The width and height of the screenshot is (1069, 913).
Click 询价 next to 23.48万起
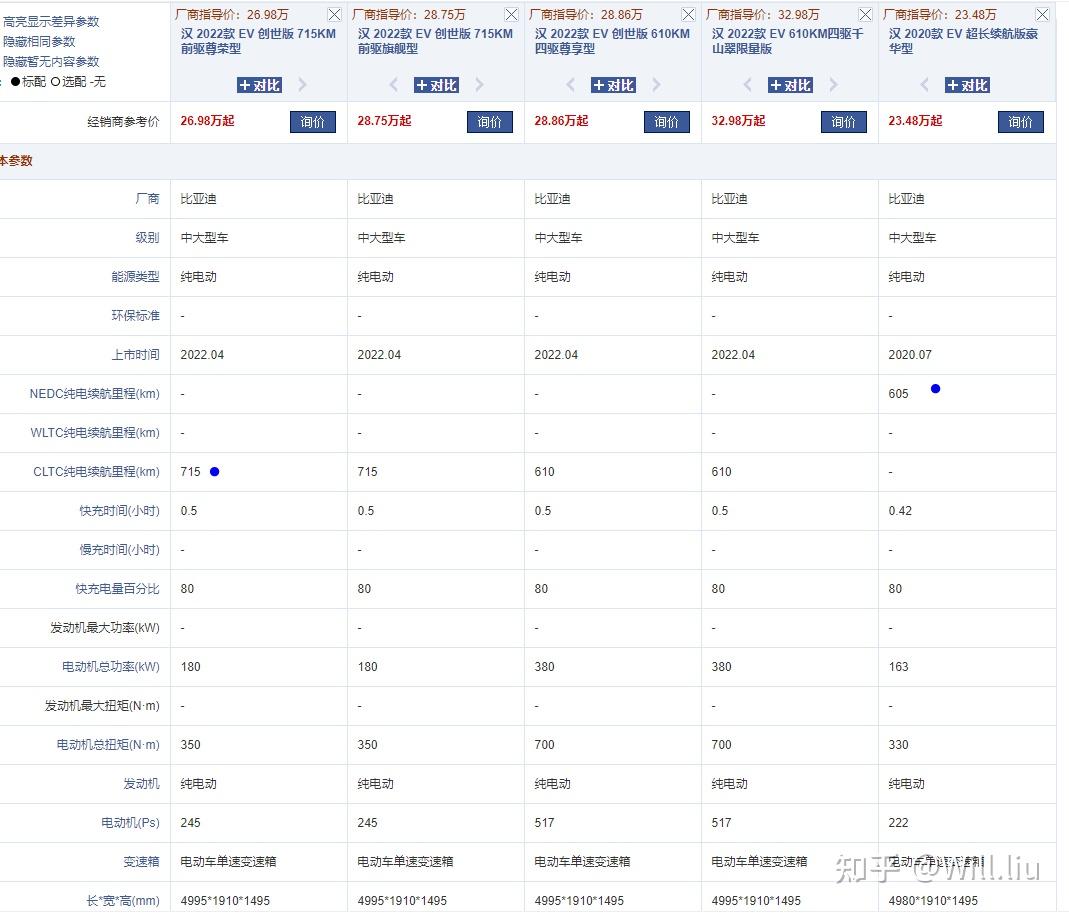click(x=1021, y=122)
